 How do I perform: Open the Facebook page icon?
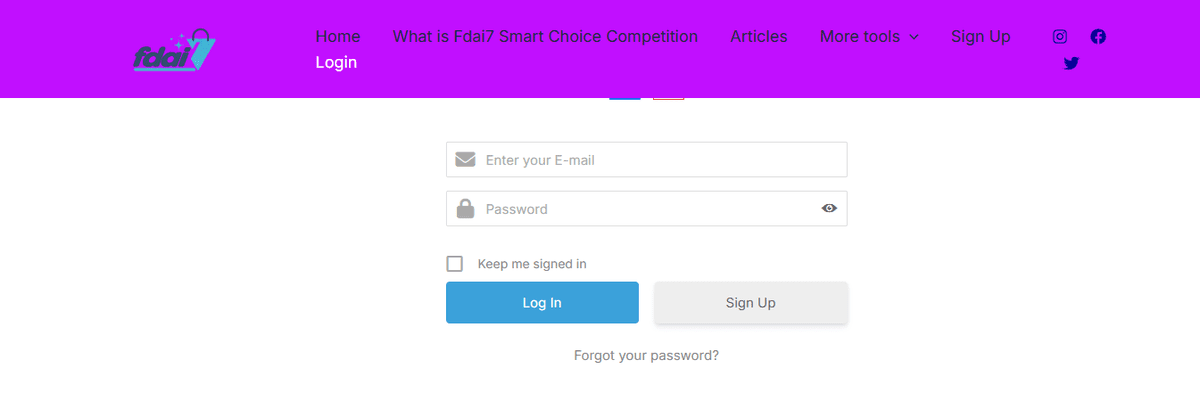(x=1098, y=37)
